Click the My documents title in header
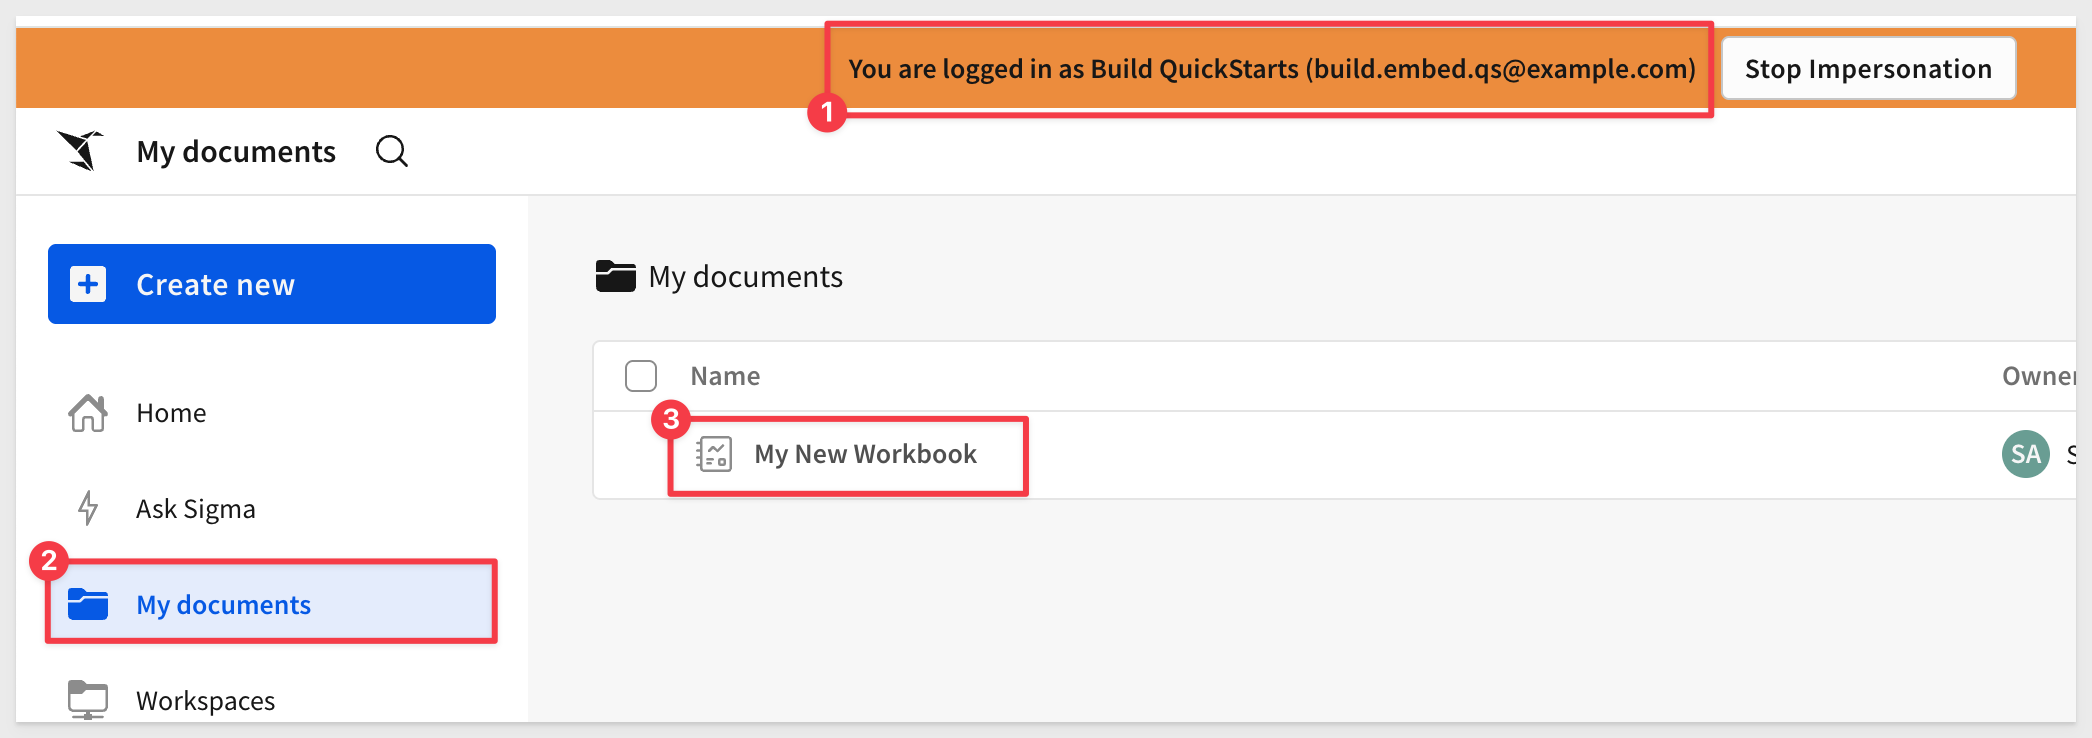This screenshot has width=2092, height=738. [x=236, y=151]
